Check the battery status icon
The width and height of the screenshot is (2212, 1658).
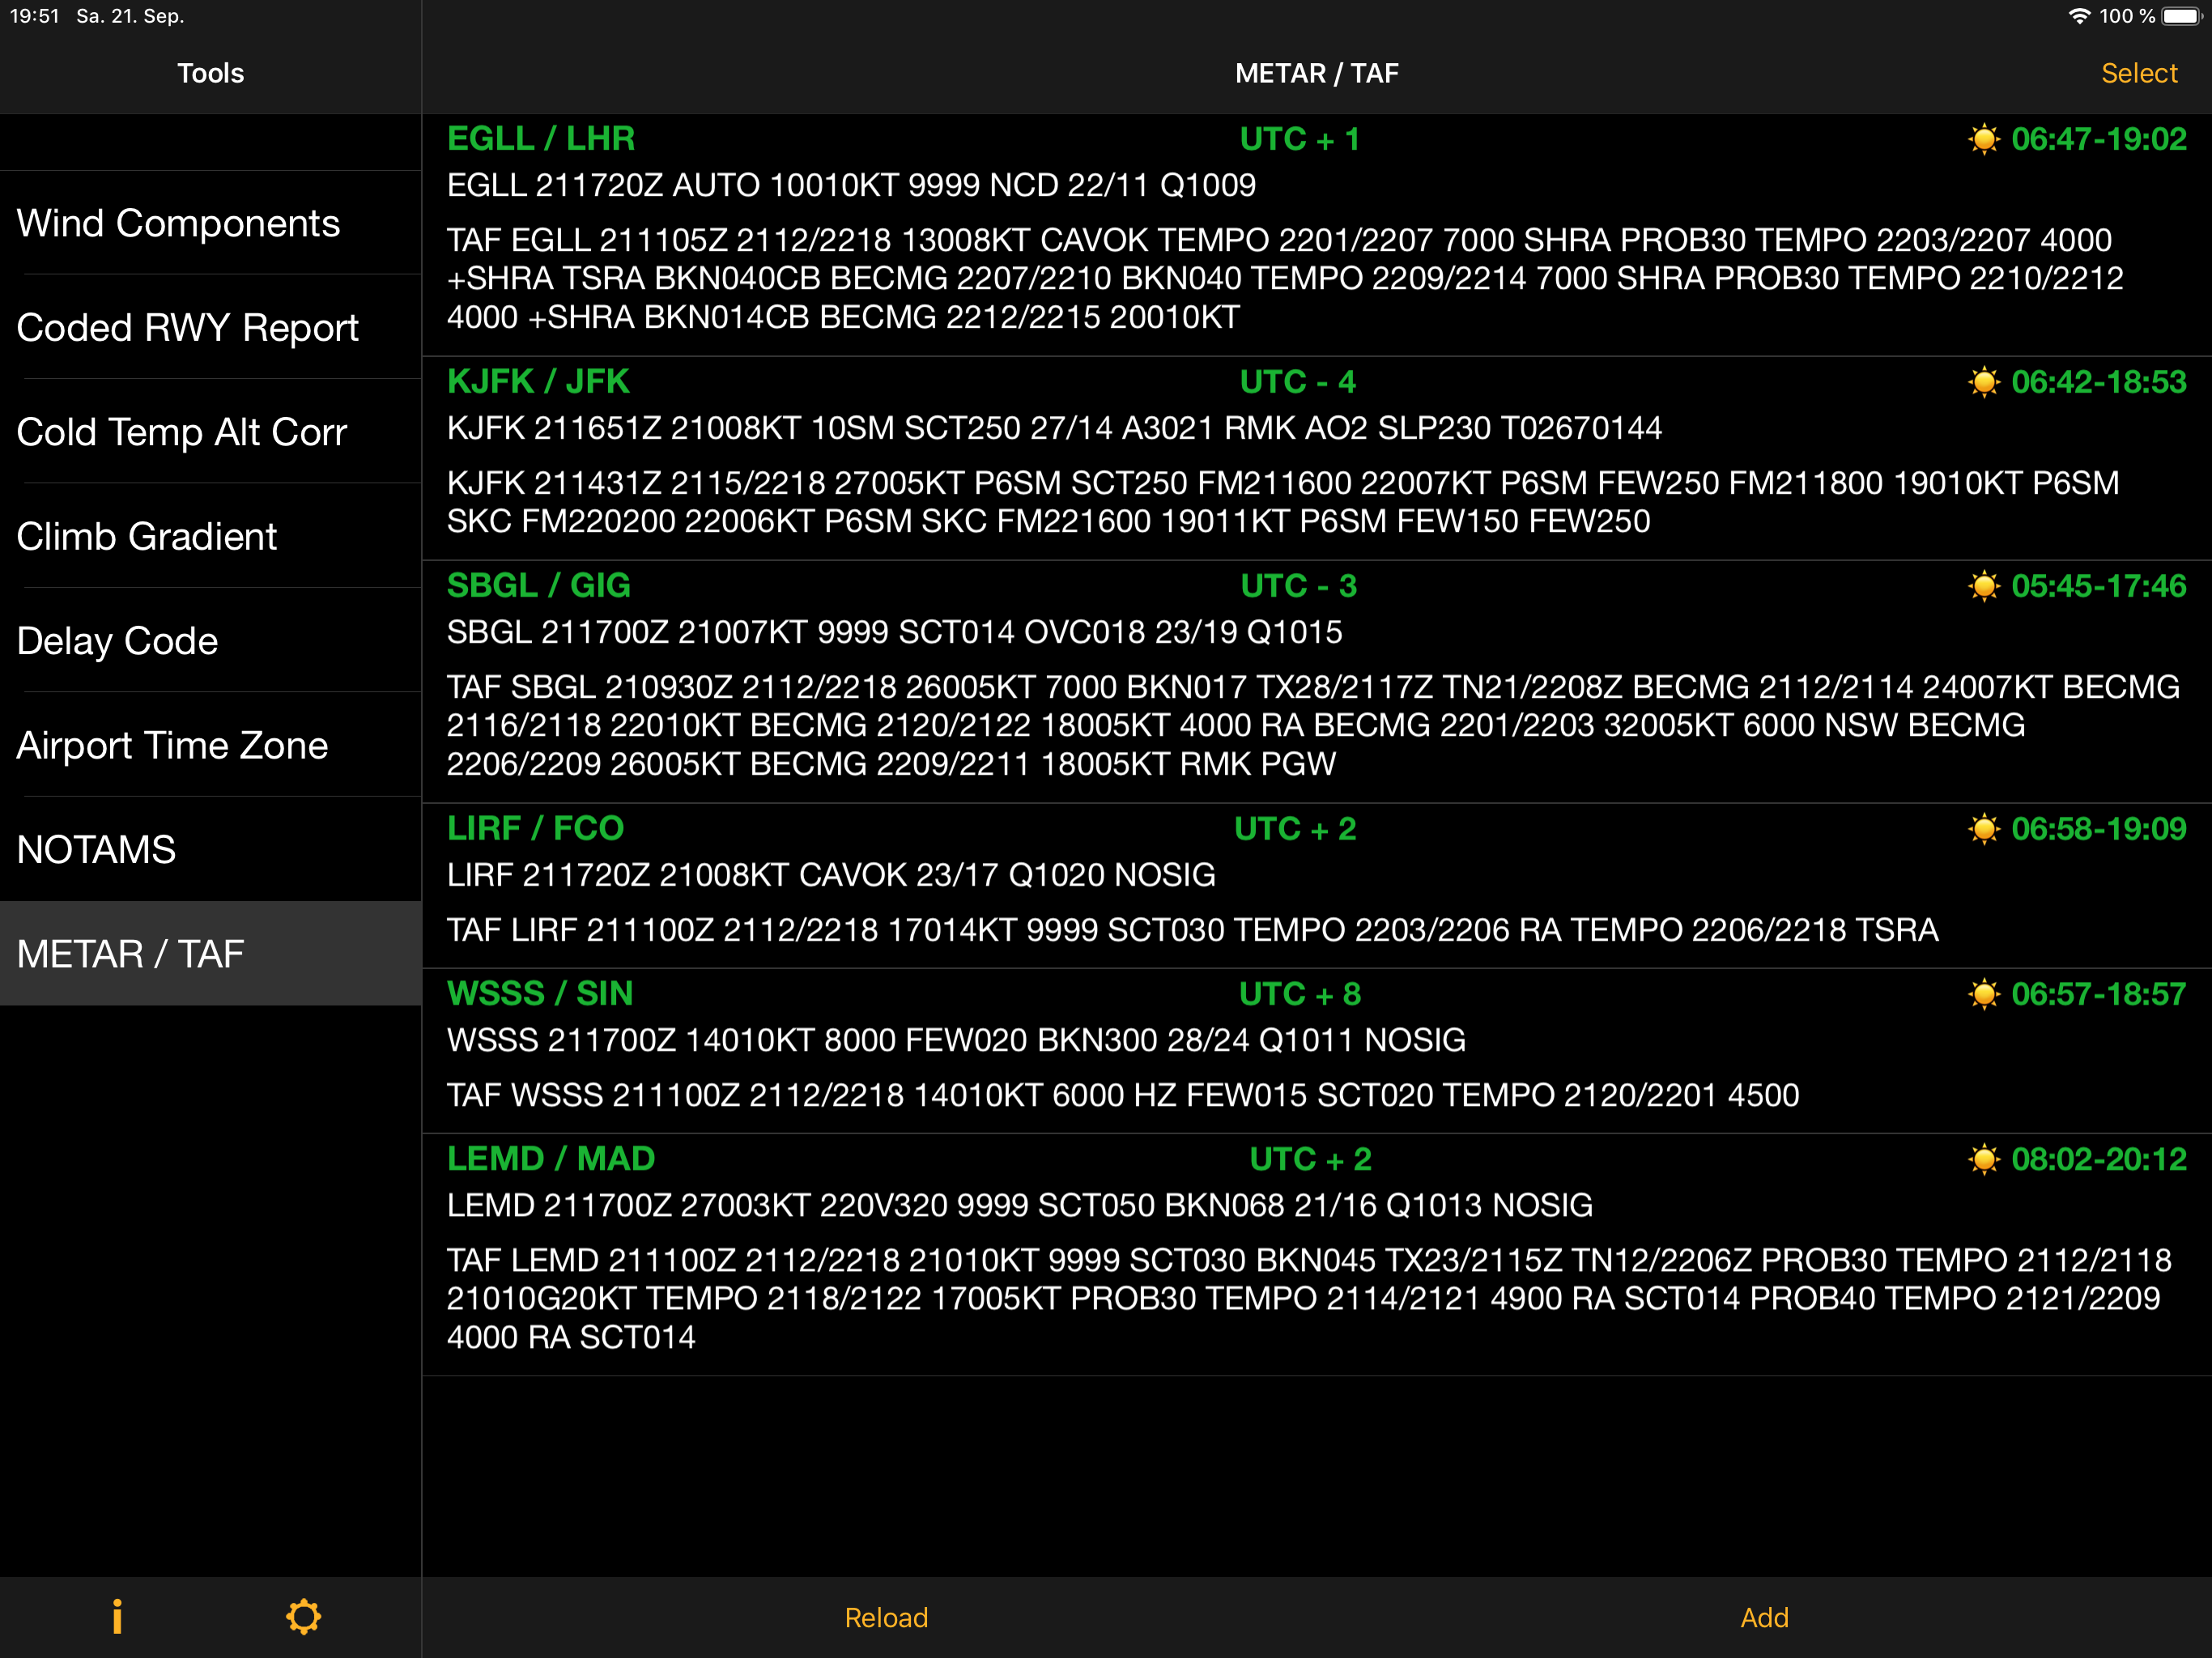point(2181,16)
